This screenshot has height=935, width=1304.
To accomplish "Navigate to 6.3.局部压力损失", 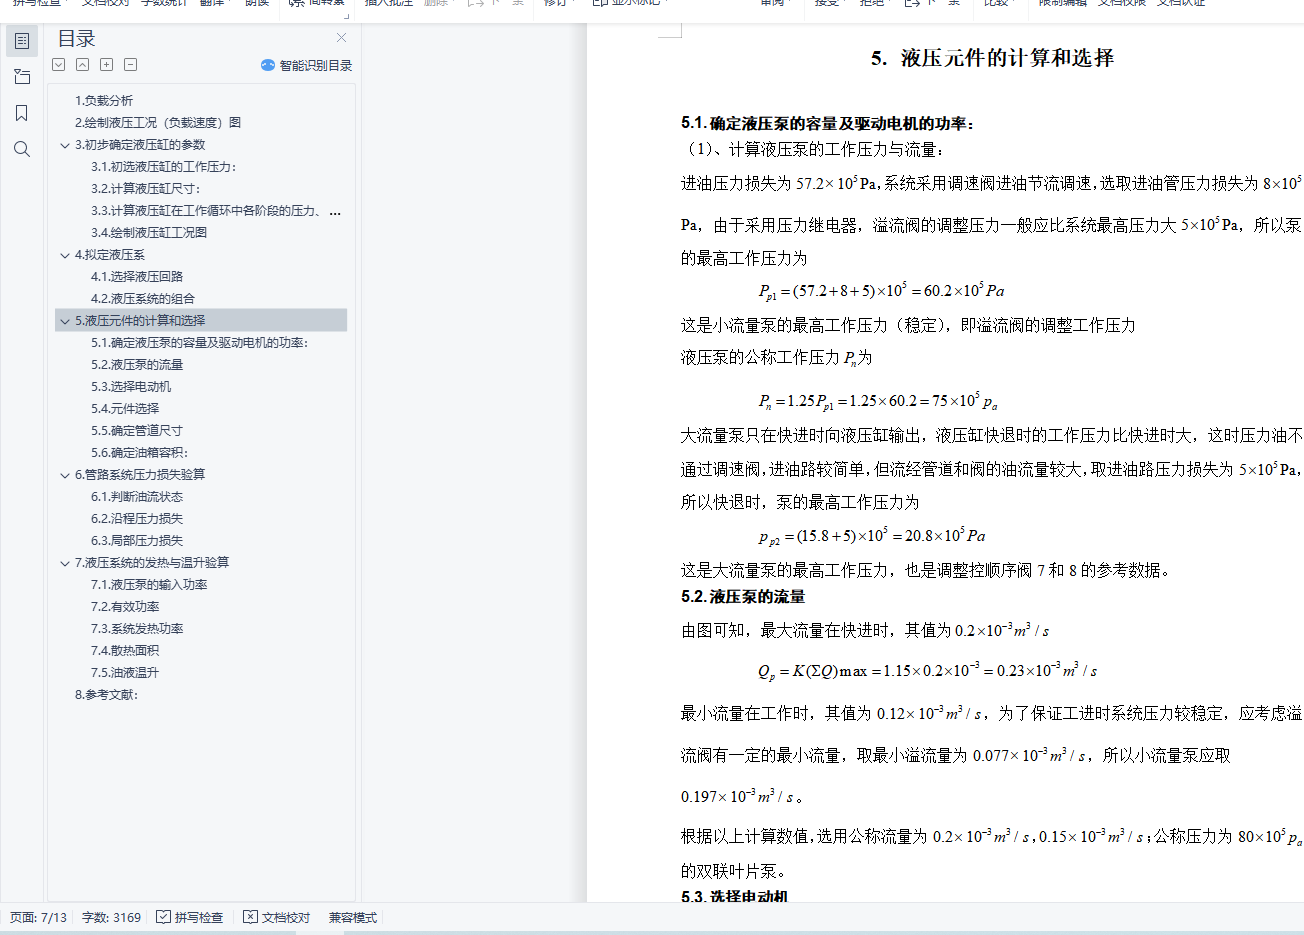I will click(137, 541).
